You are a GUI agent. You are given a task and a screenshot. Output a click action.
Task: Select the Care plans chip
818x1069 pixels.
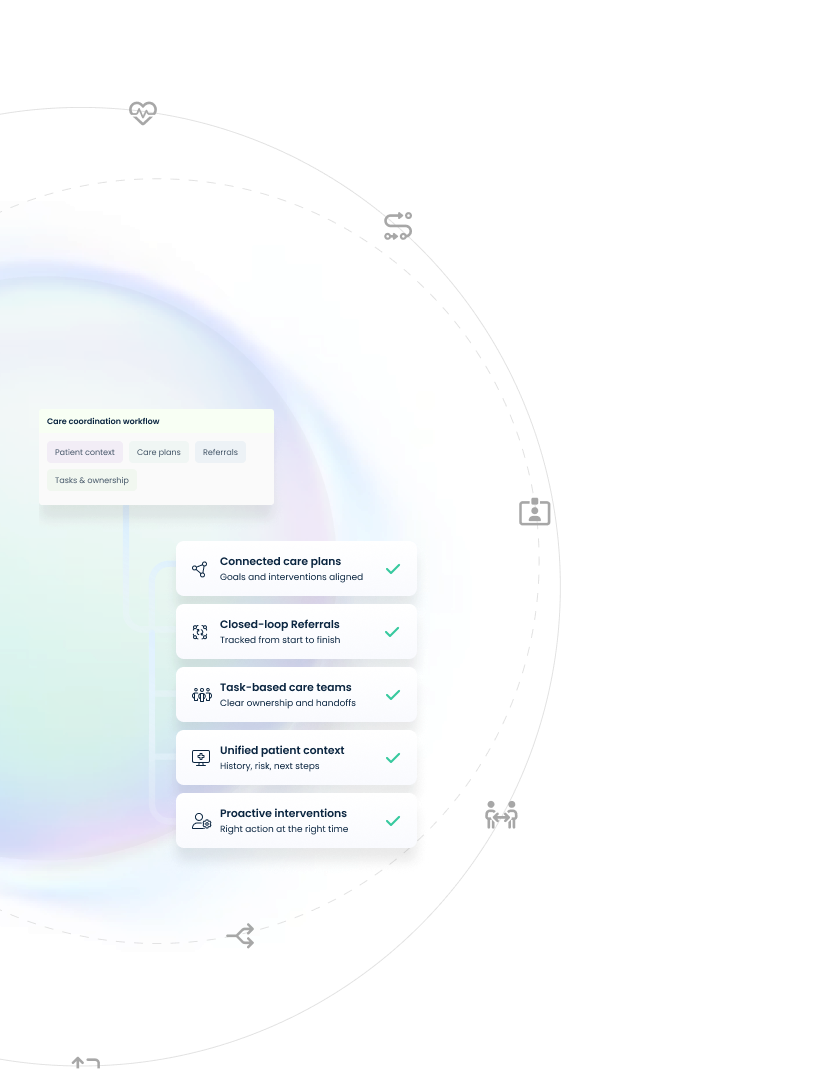tap(158, 452)
